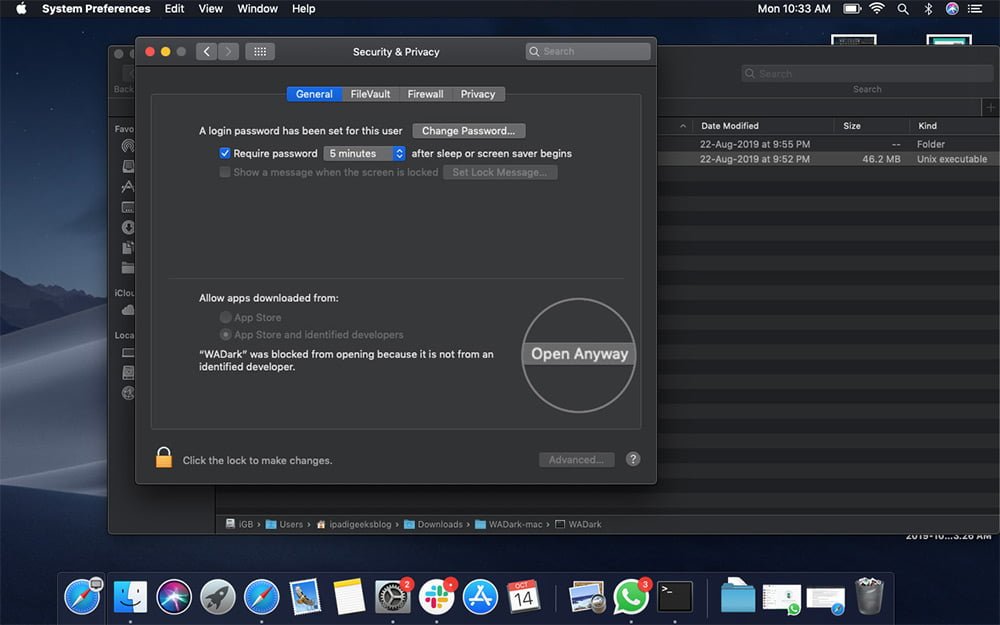Image resolution: width=1000 pixels, height=625 pixels.
Task: Open Safari handoff icon with screen badge
Action: [x=83, y=596]
